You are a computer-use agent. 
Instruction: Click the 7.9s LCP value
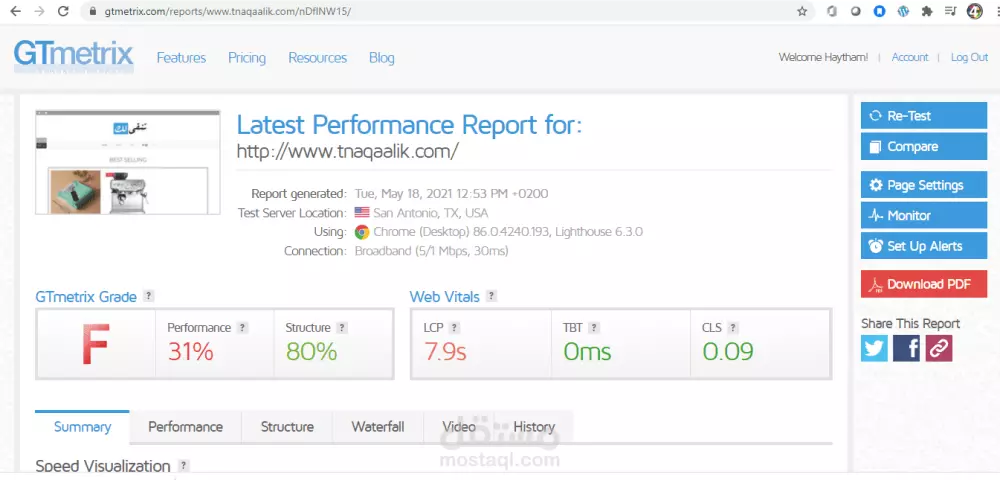445,351
